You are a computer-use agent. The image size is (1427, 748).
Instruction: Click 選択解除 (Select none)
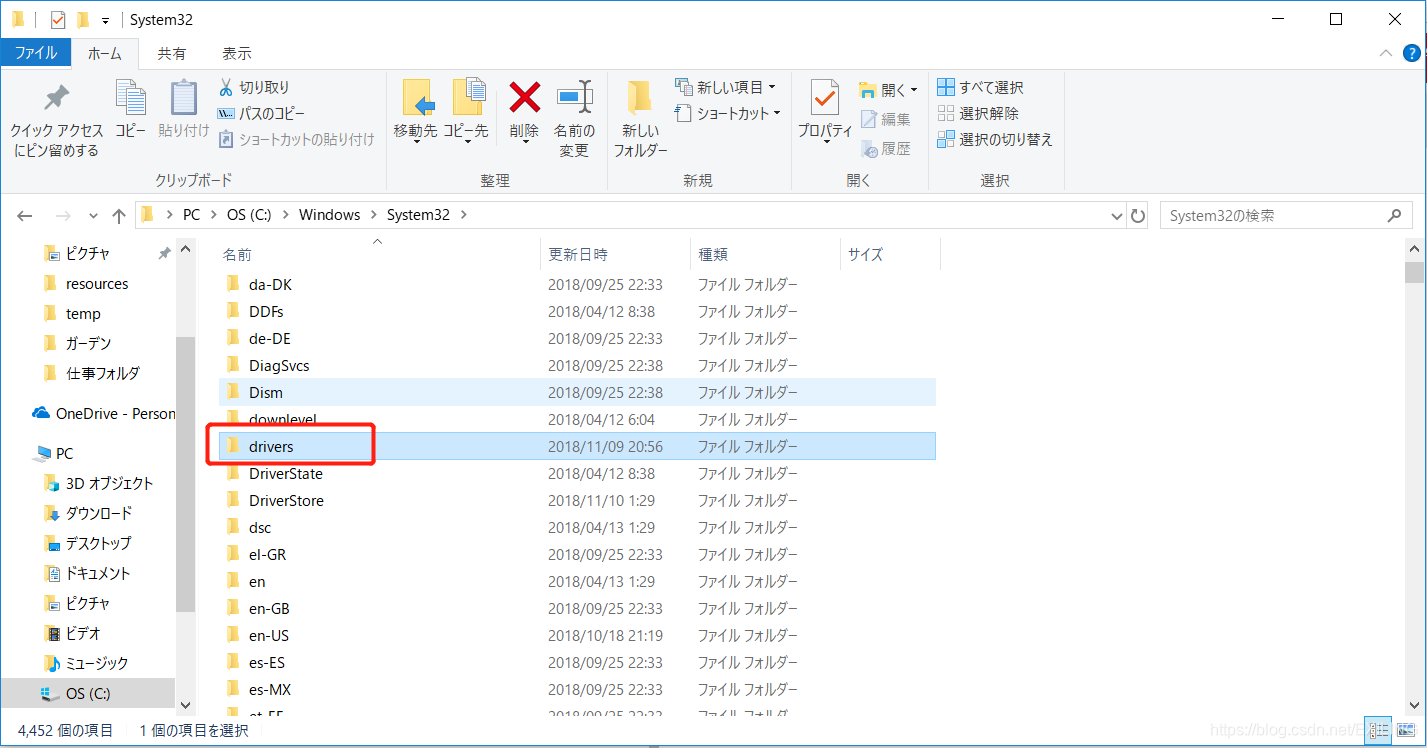coord(978,113)
